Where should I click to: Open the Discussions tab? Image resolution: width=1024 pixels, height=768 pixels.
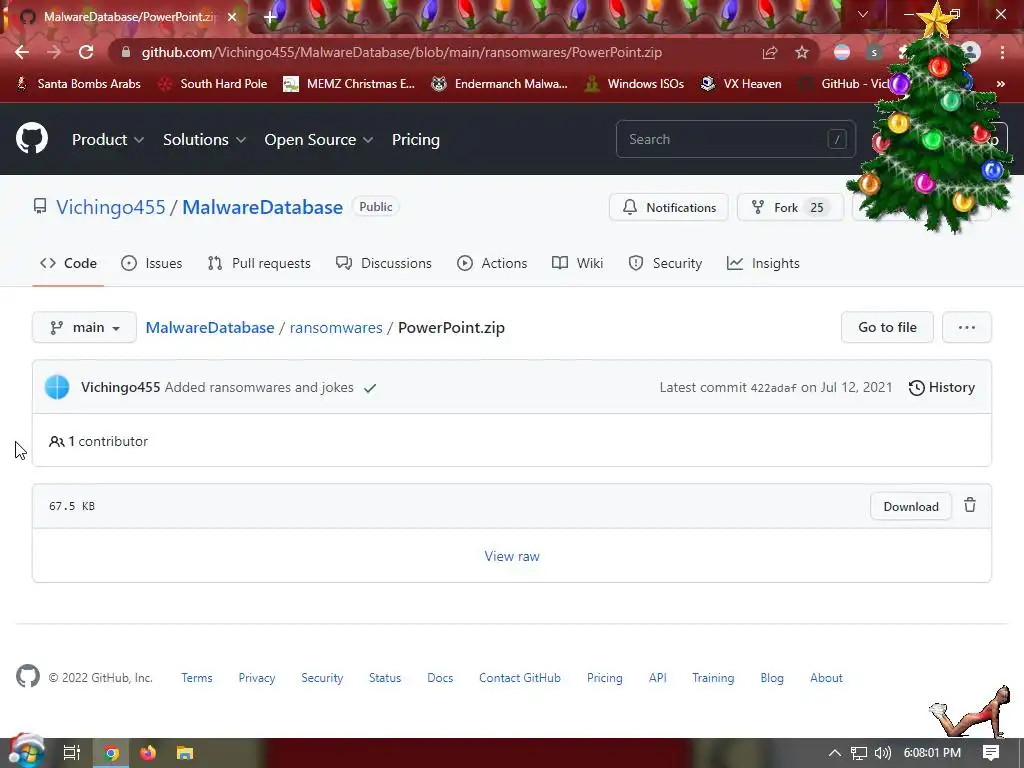[x=384, y=263]
